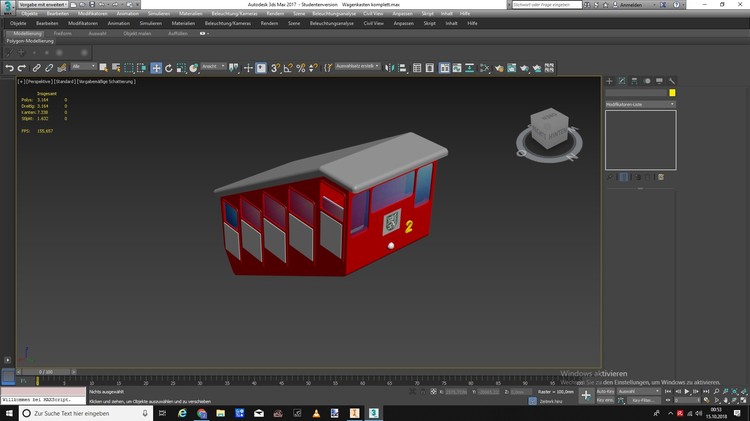
Task: Click the Undo arrow in main toolbar
Action: (9, 68)
